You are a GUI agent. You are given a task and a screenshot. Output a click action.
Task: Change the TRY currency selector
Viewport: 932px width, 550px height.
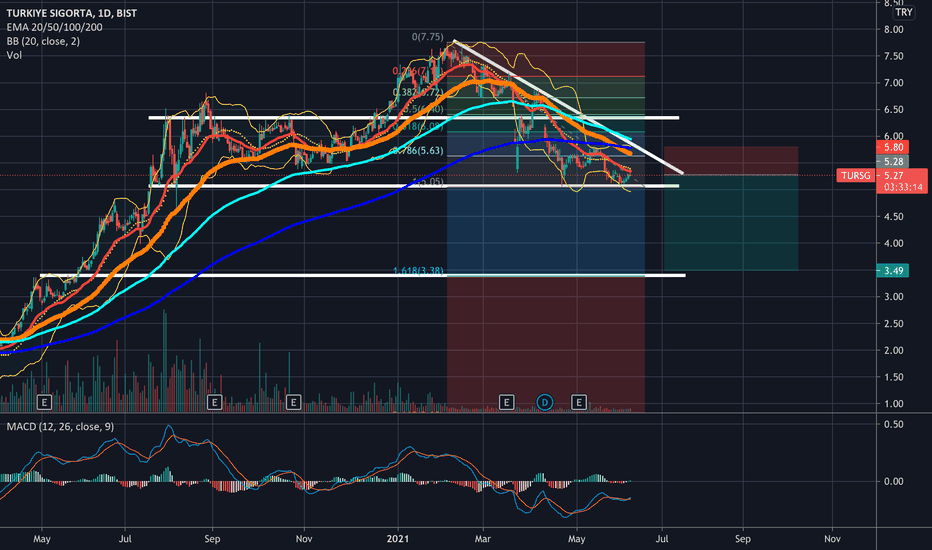(x=903, y=12)
